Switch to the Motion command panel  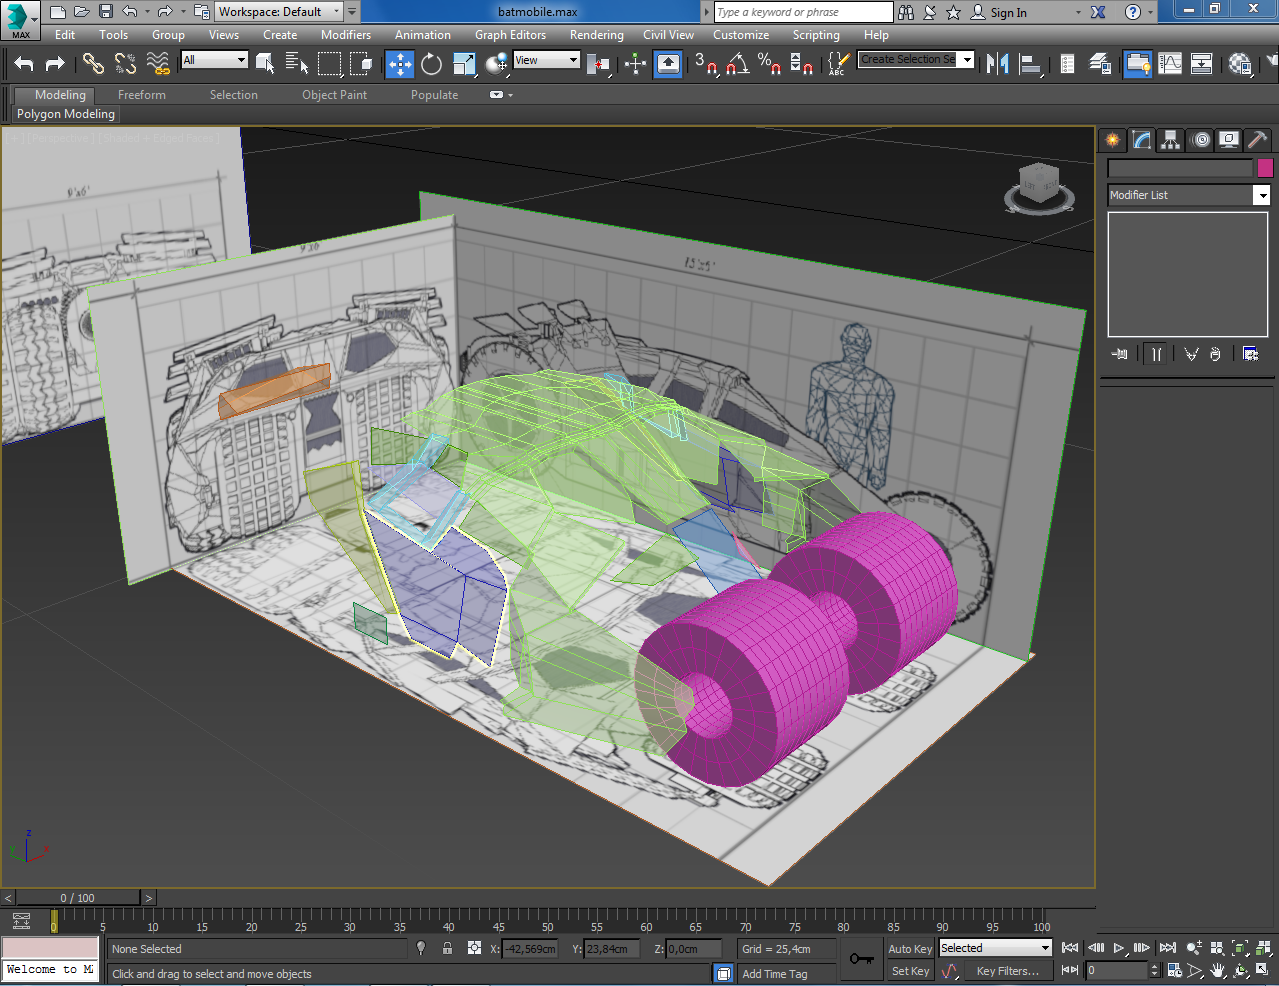point(1200,140)
